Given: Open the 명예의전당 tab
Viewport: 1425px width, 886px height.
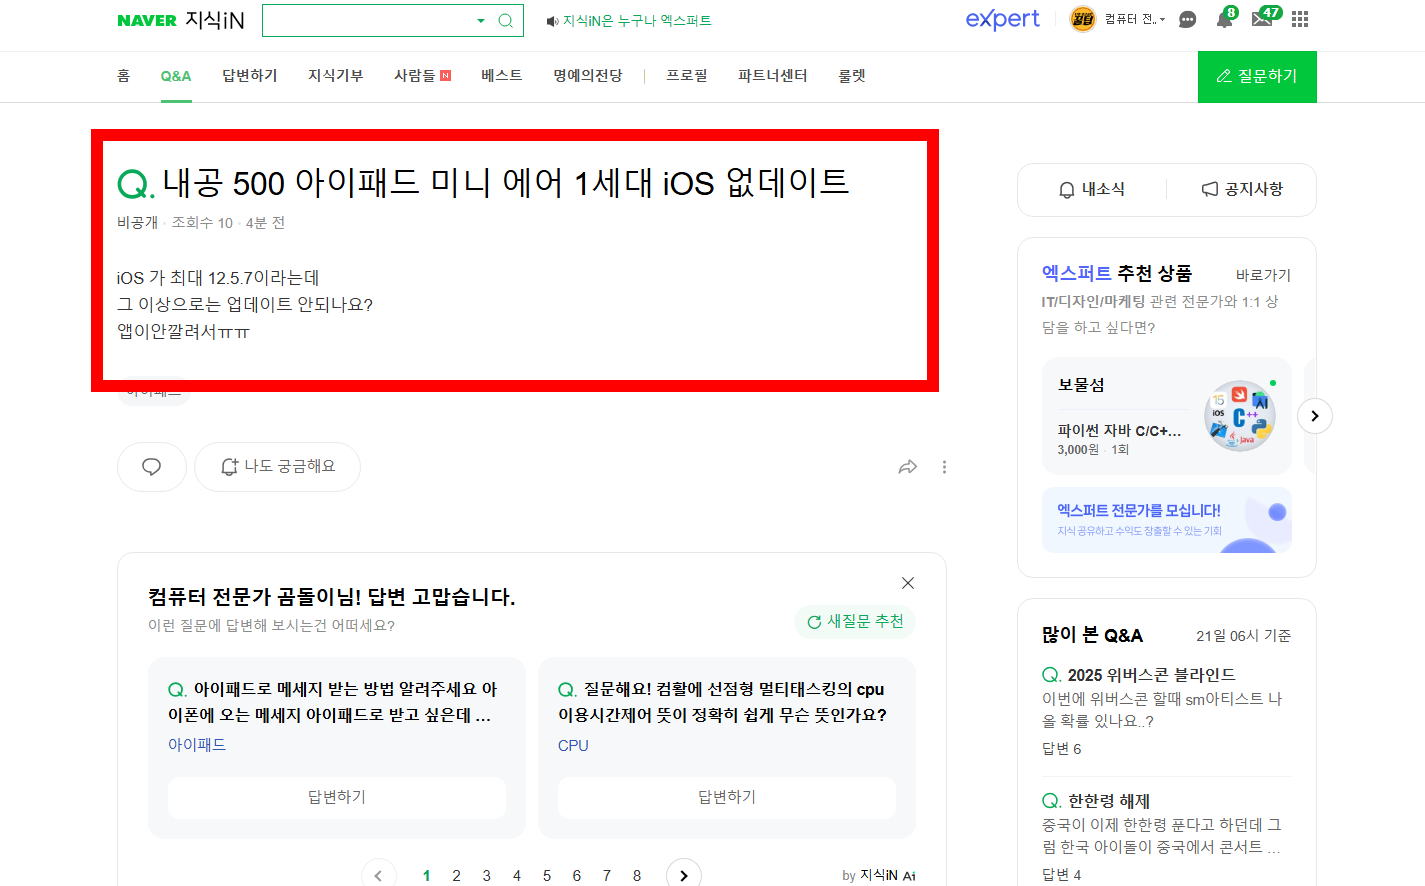Looking at the screenshot, I should pyautogui.click(x=588, y=76).
